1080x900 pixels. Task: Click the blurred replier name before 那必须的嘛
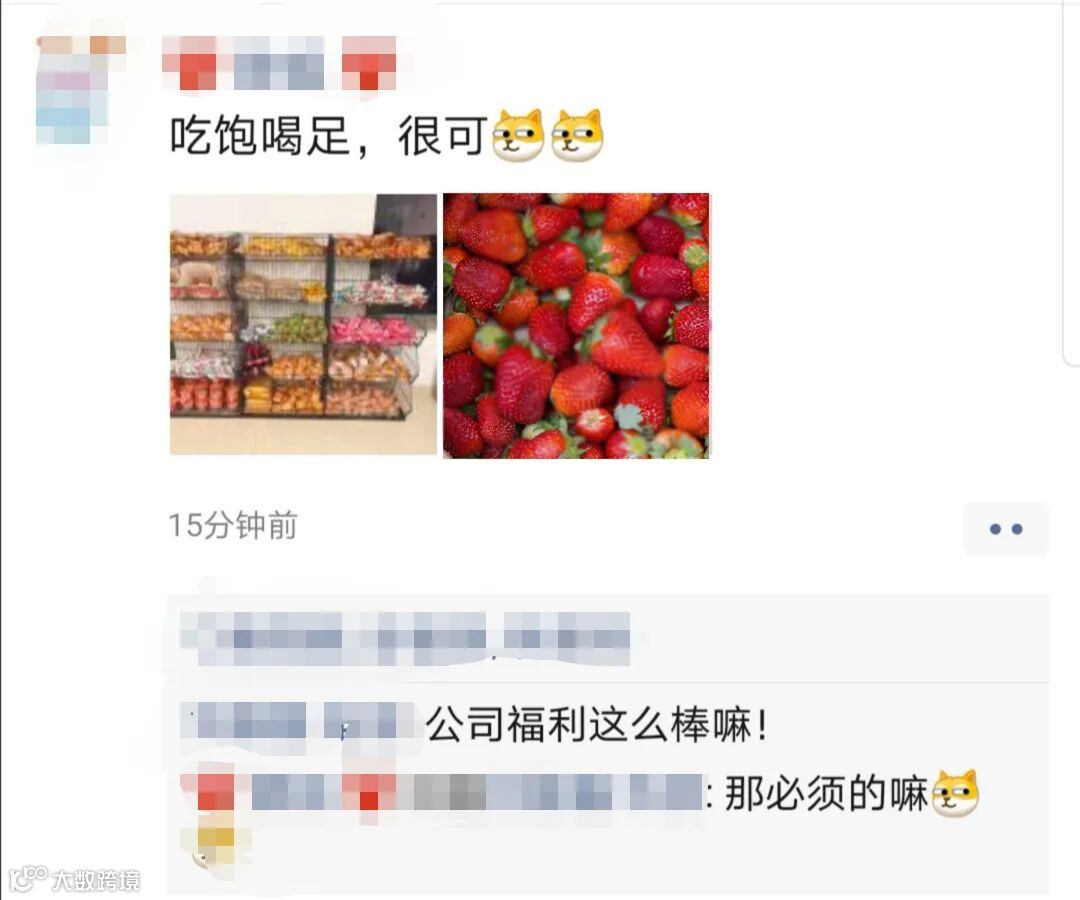pyautogui.click(x=442, y=792)
